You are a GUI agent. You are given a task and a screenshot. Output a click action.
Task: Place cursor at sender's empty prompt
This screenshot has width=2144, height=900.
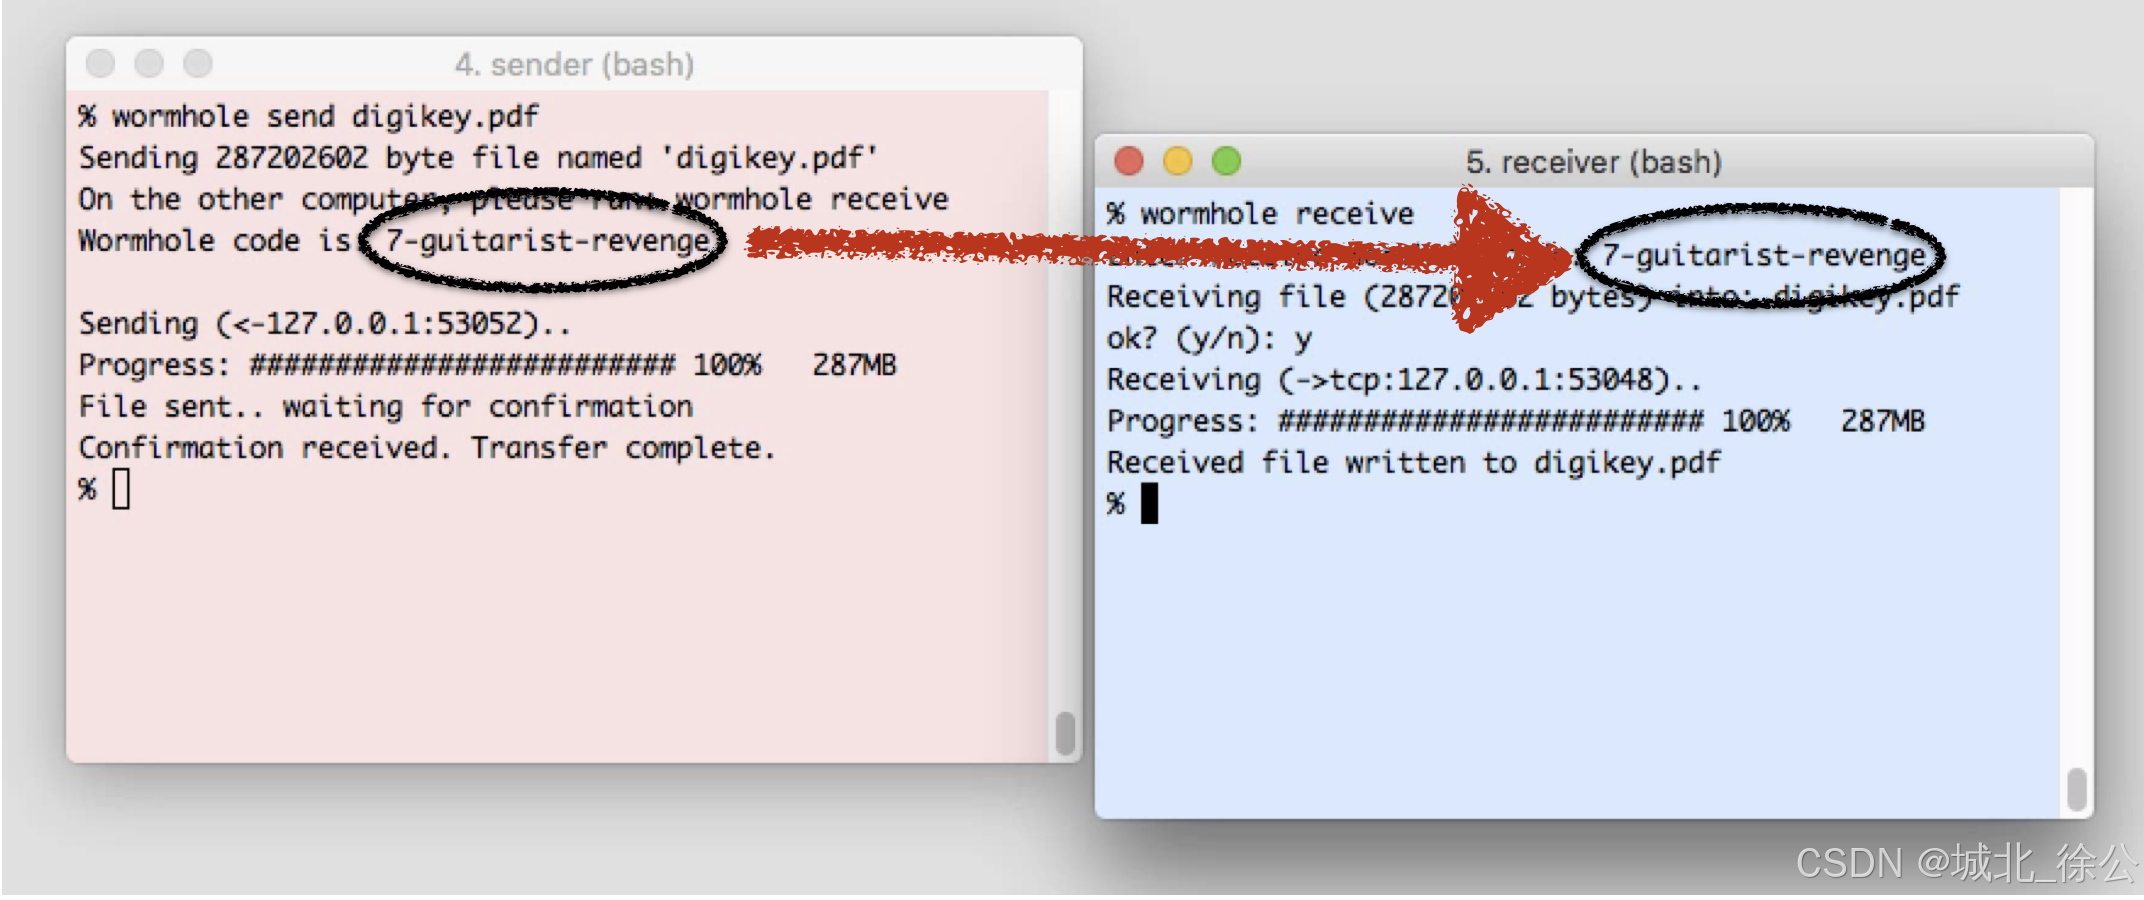point(121,489)
